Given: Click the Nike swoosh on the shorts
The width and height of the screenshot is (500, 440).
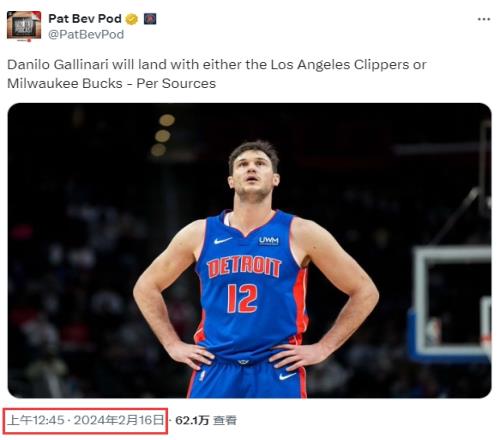Looking at the screenshot, I should pos(287,377).
